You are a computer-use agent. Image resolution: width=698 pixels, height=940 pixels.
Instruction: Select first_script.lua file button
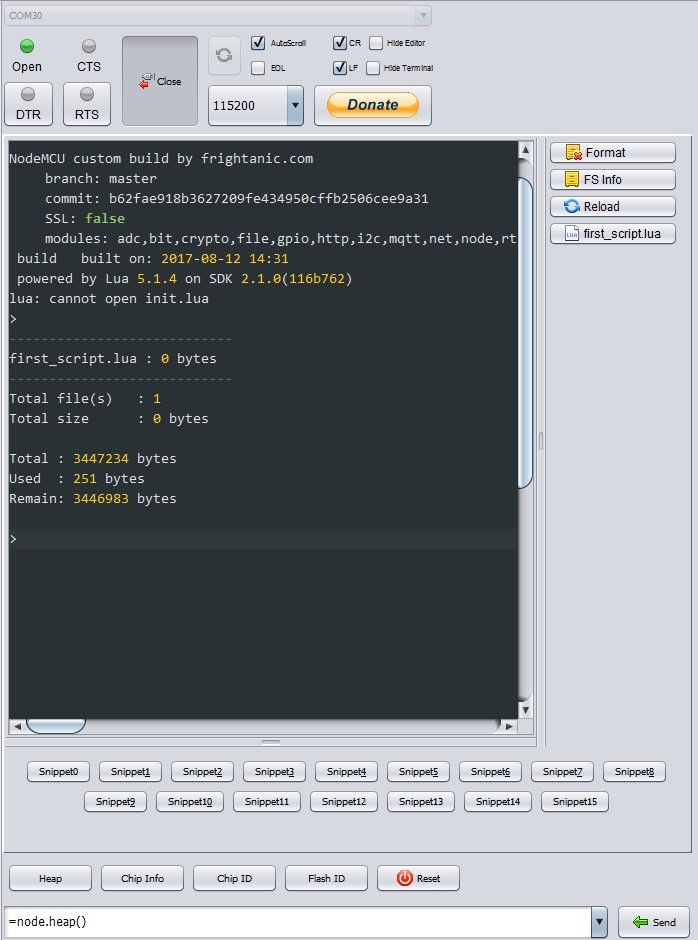pos(612,234)
